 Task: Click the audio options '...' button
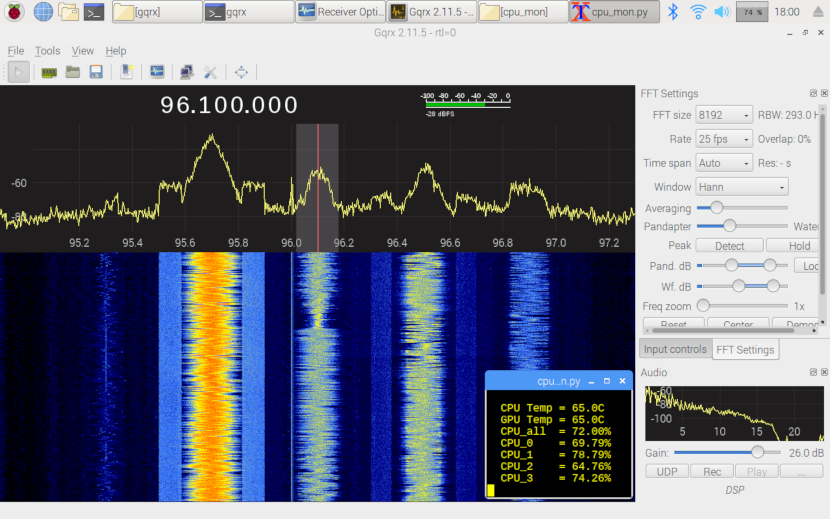click(801, 471)
